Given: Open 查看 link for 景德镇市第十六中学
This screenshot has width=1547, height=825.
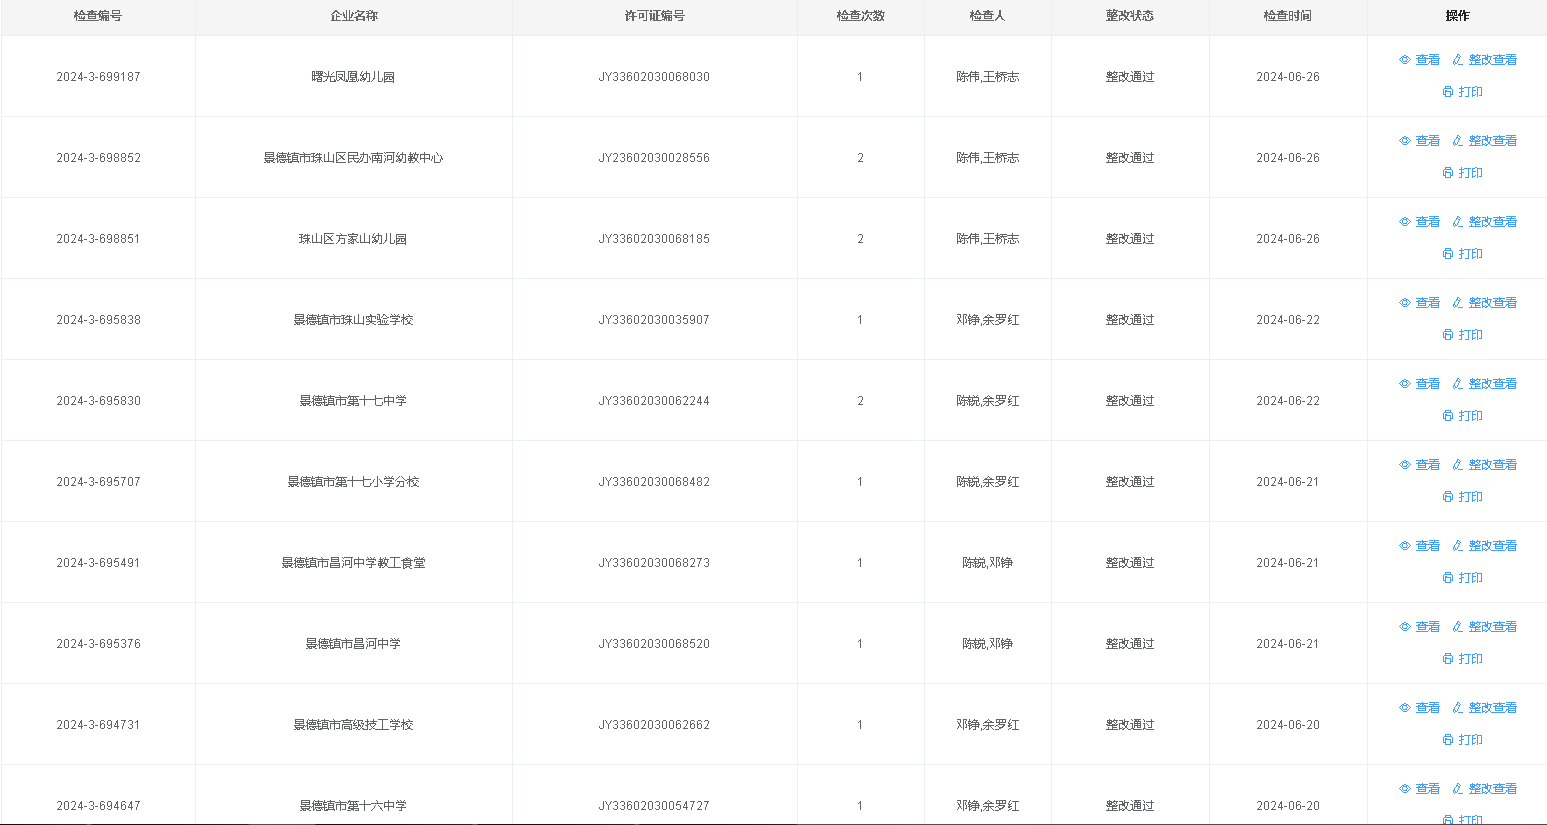Looking at the screenshot, I should pos(1427,789).
